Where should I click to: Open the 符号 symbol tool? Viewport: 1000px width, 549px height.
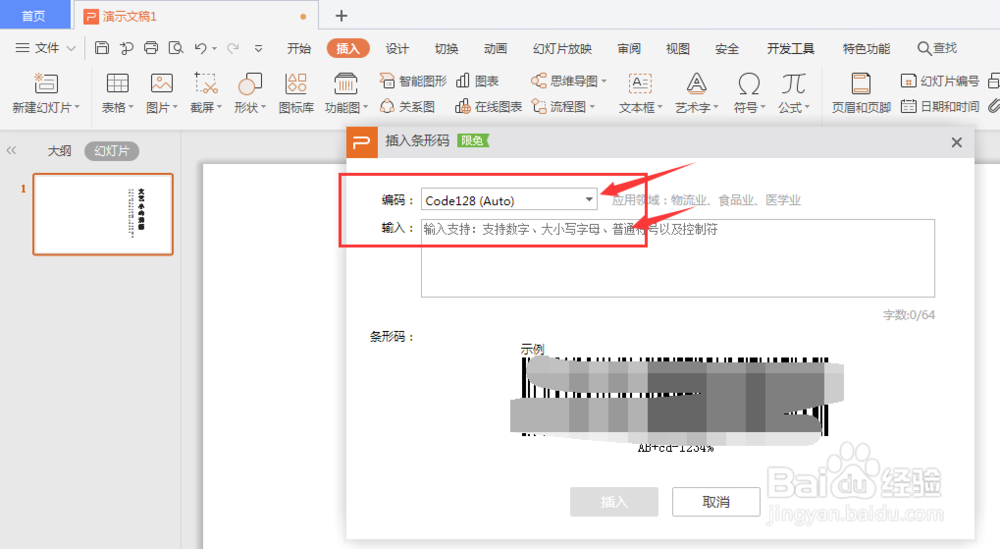(x=749, y=93)
